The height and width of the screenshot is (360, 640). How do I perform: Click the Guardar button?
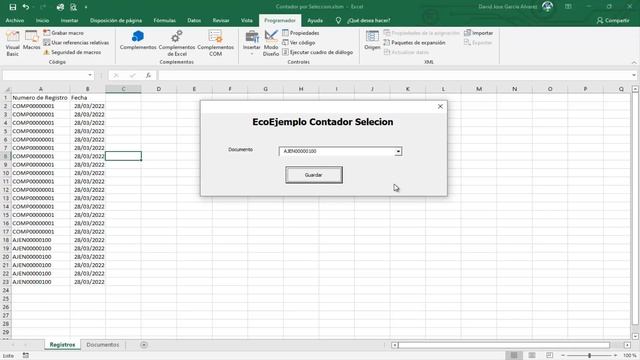(x=313, y=175)
